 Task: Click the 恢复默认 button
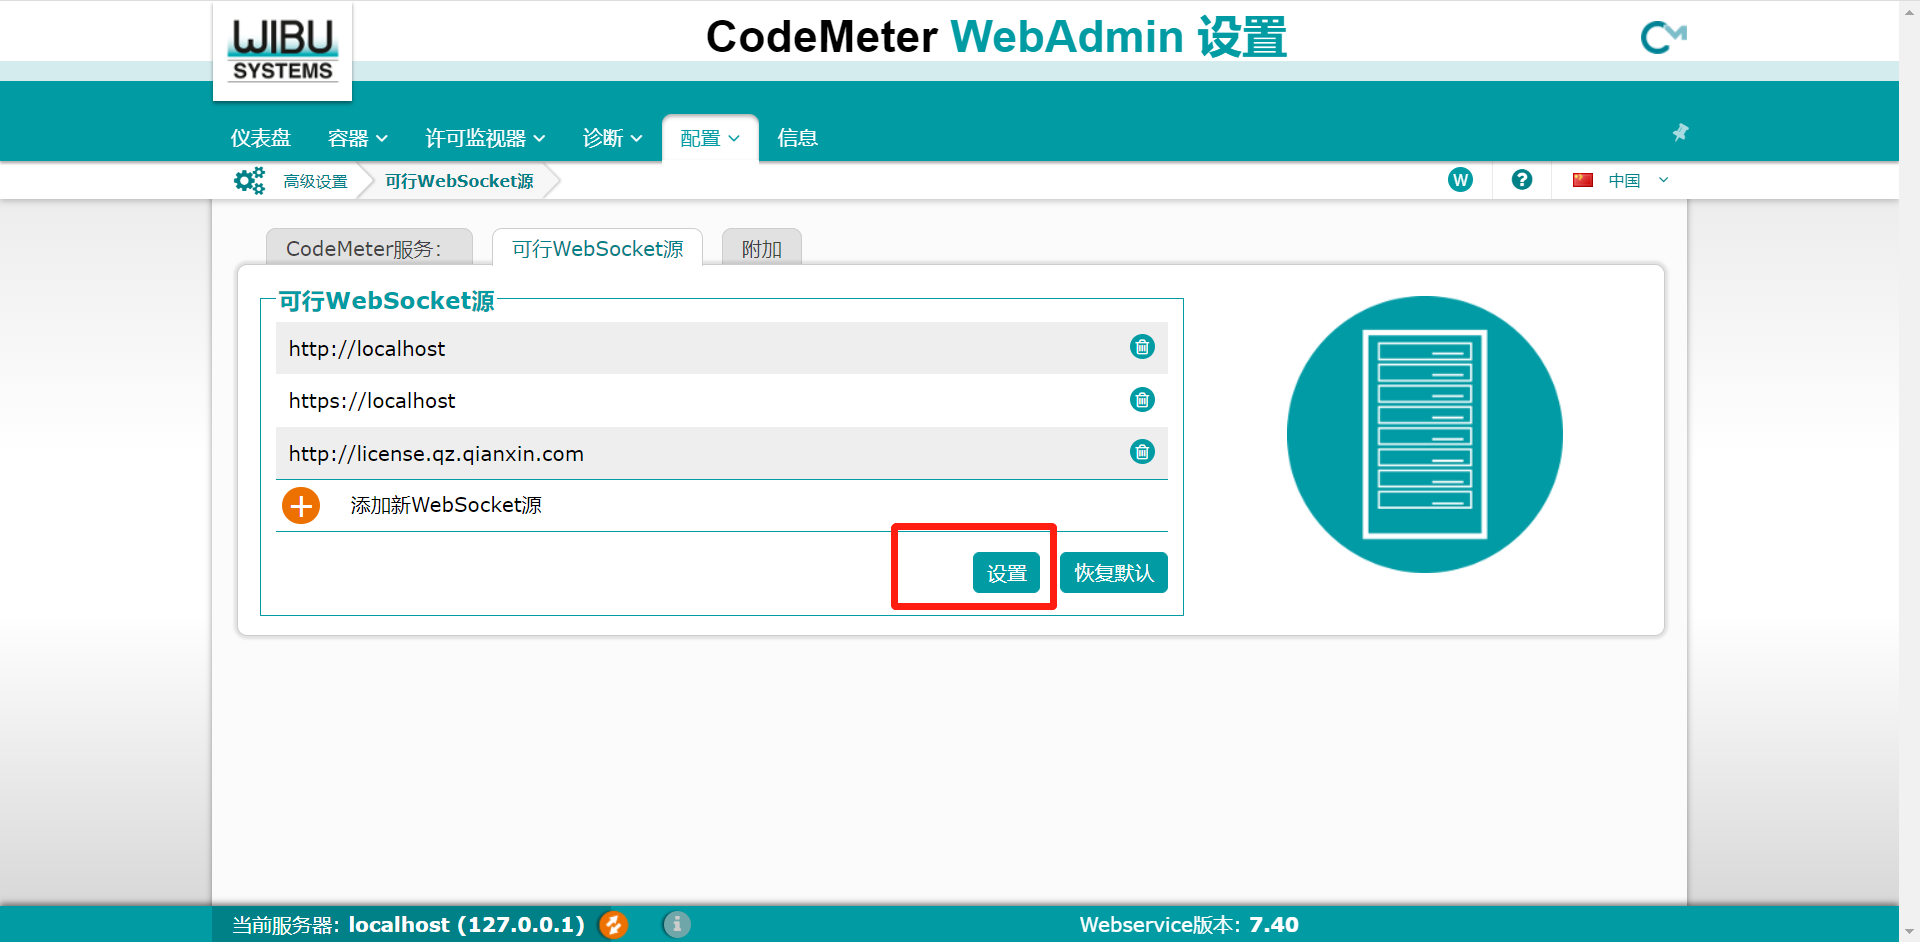click(1113, 573)
